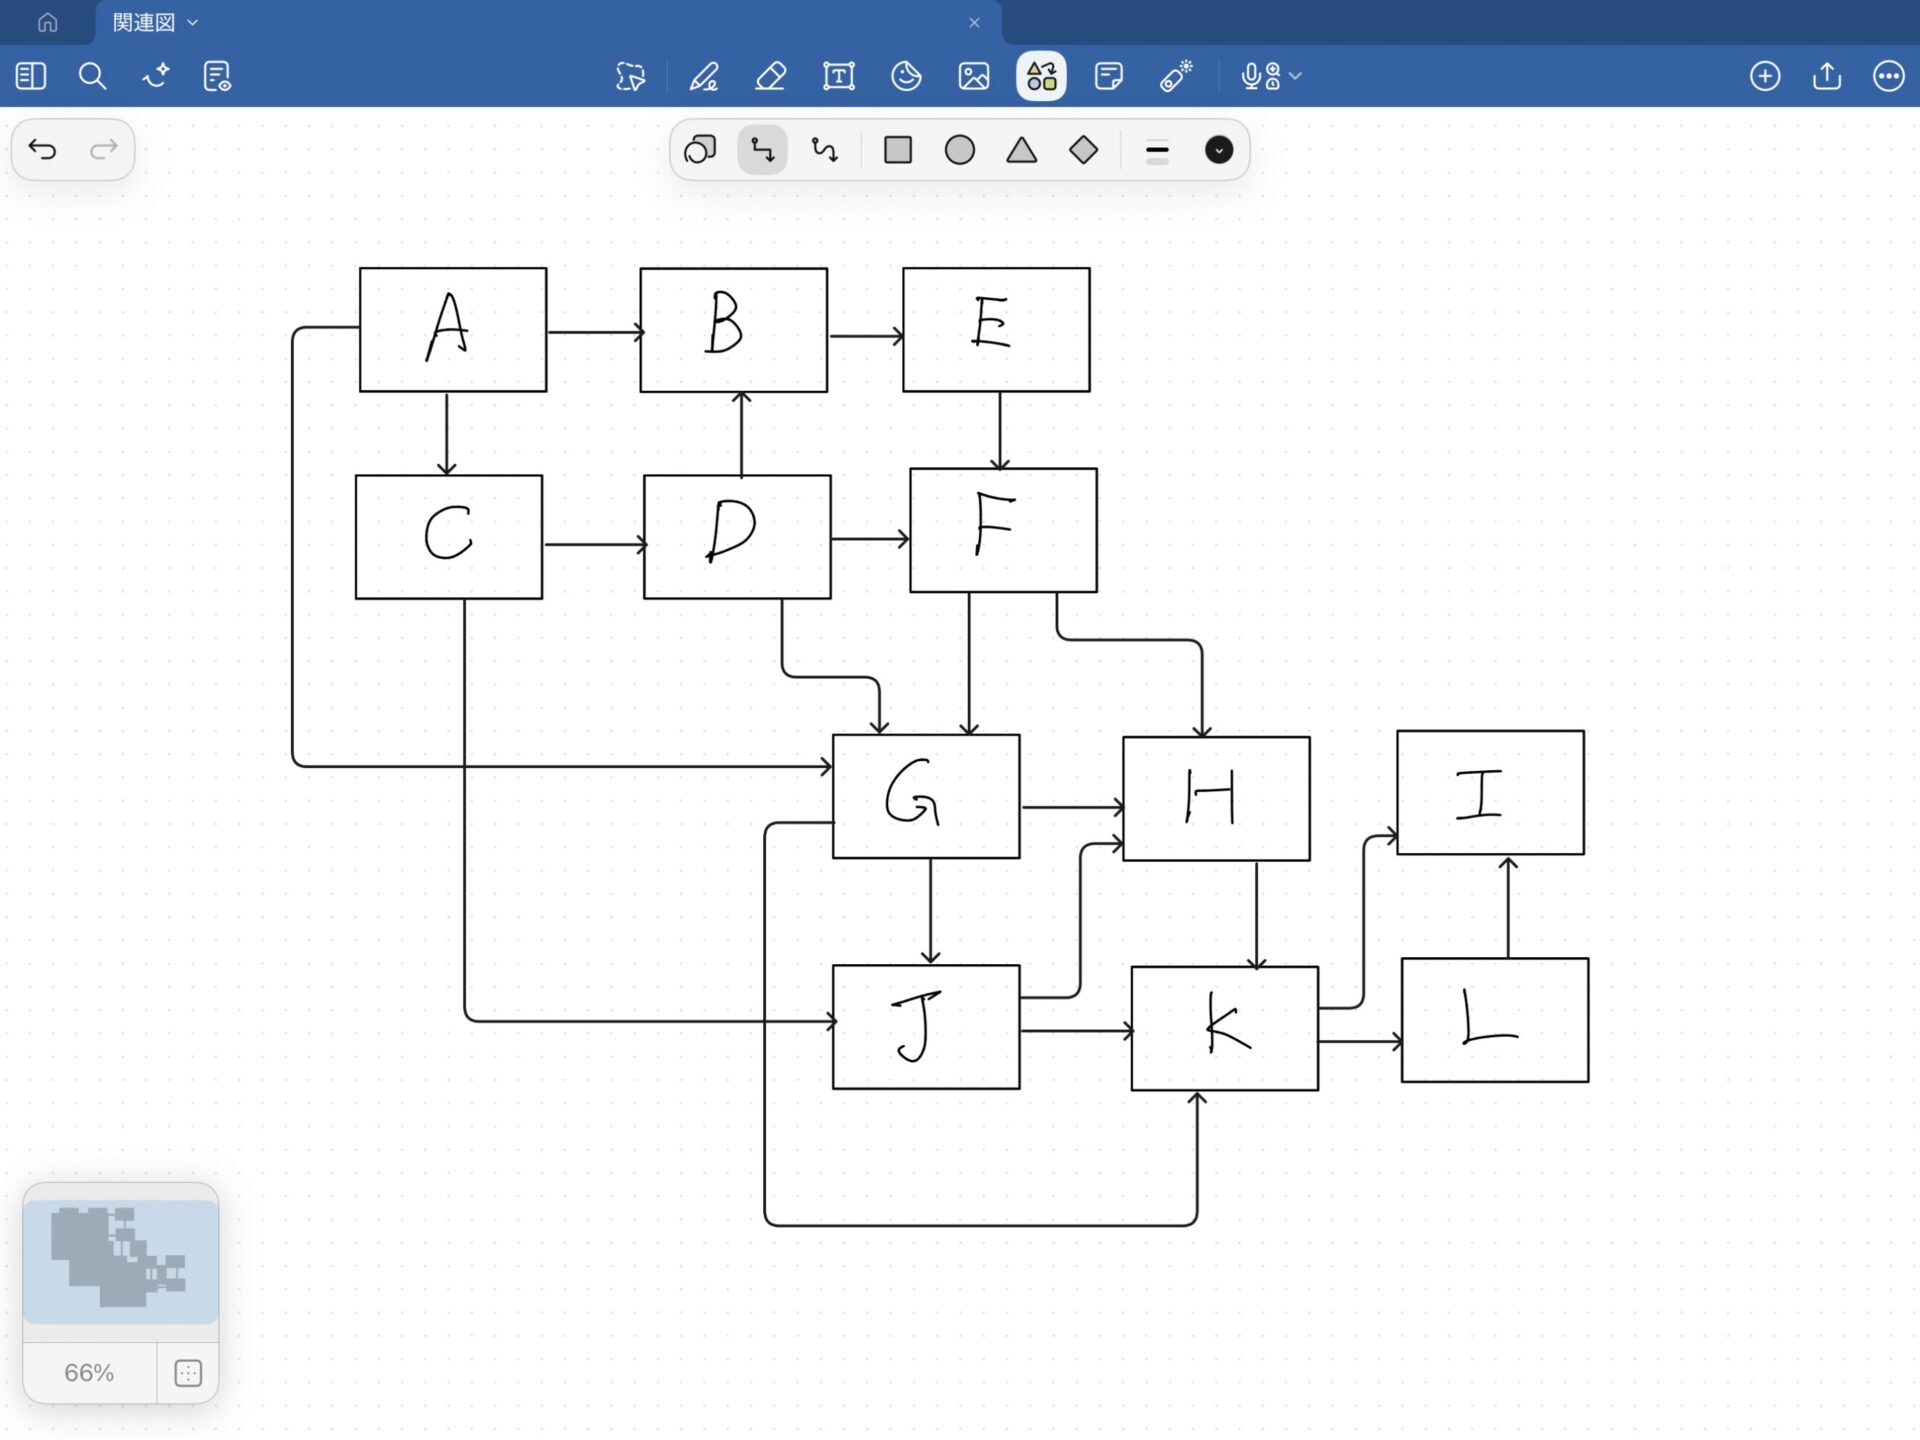Pick the black stroke color swatch

pyautogui.click(x=1218, y=150)
